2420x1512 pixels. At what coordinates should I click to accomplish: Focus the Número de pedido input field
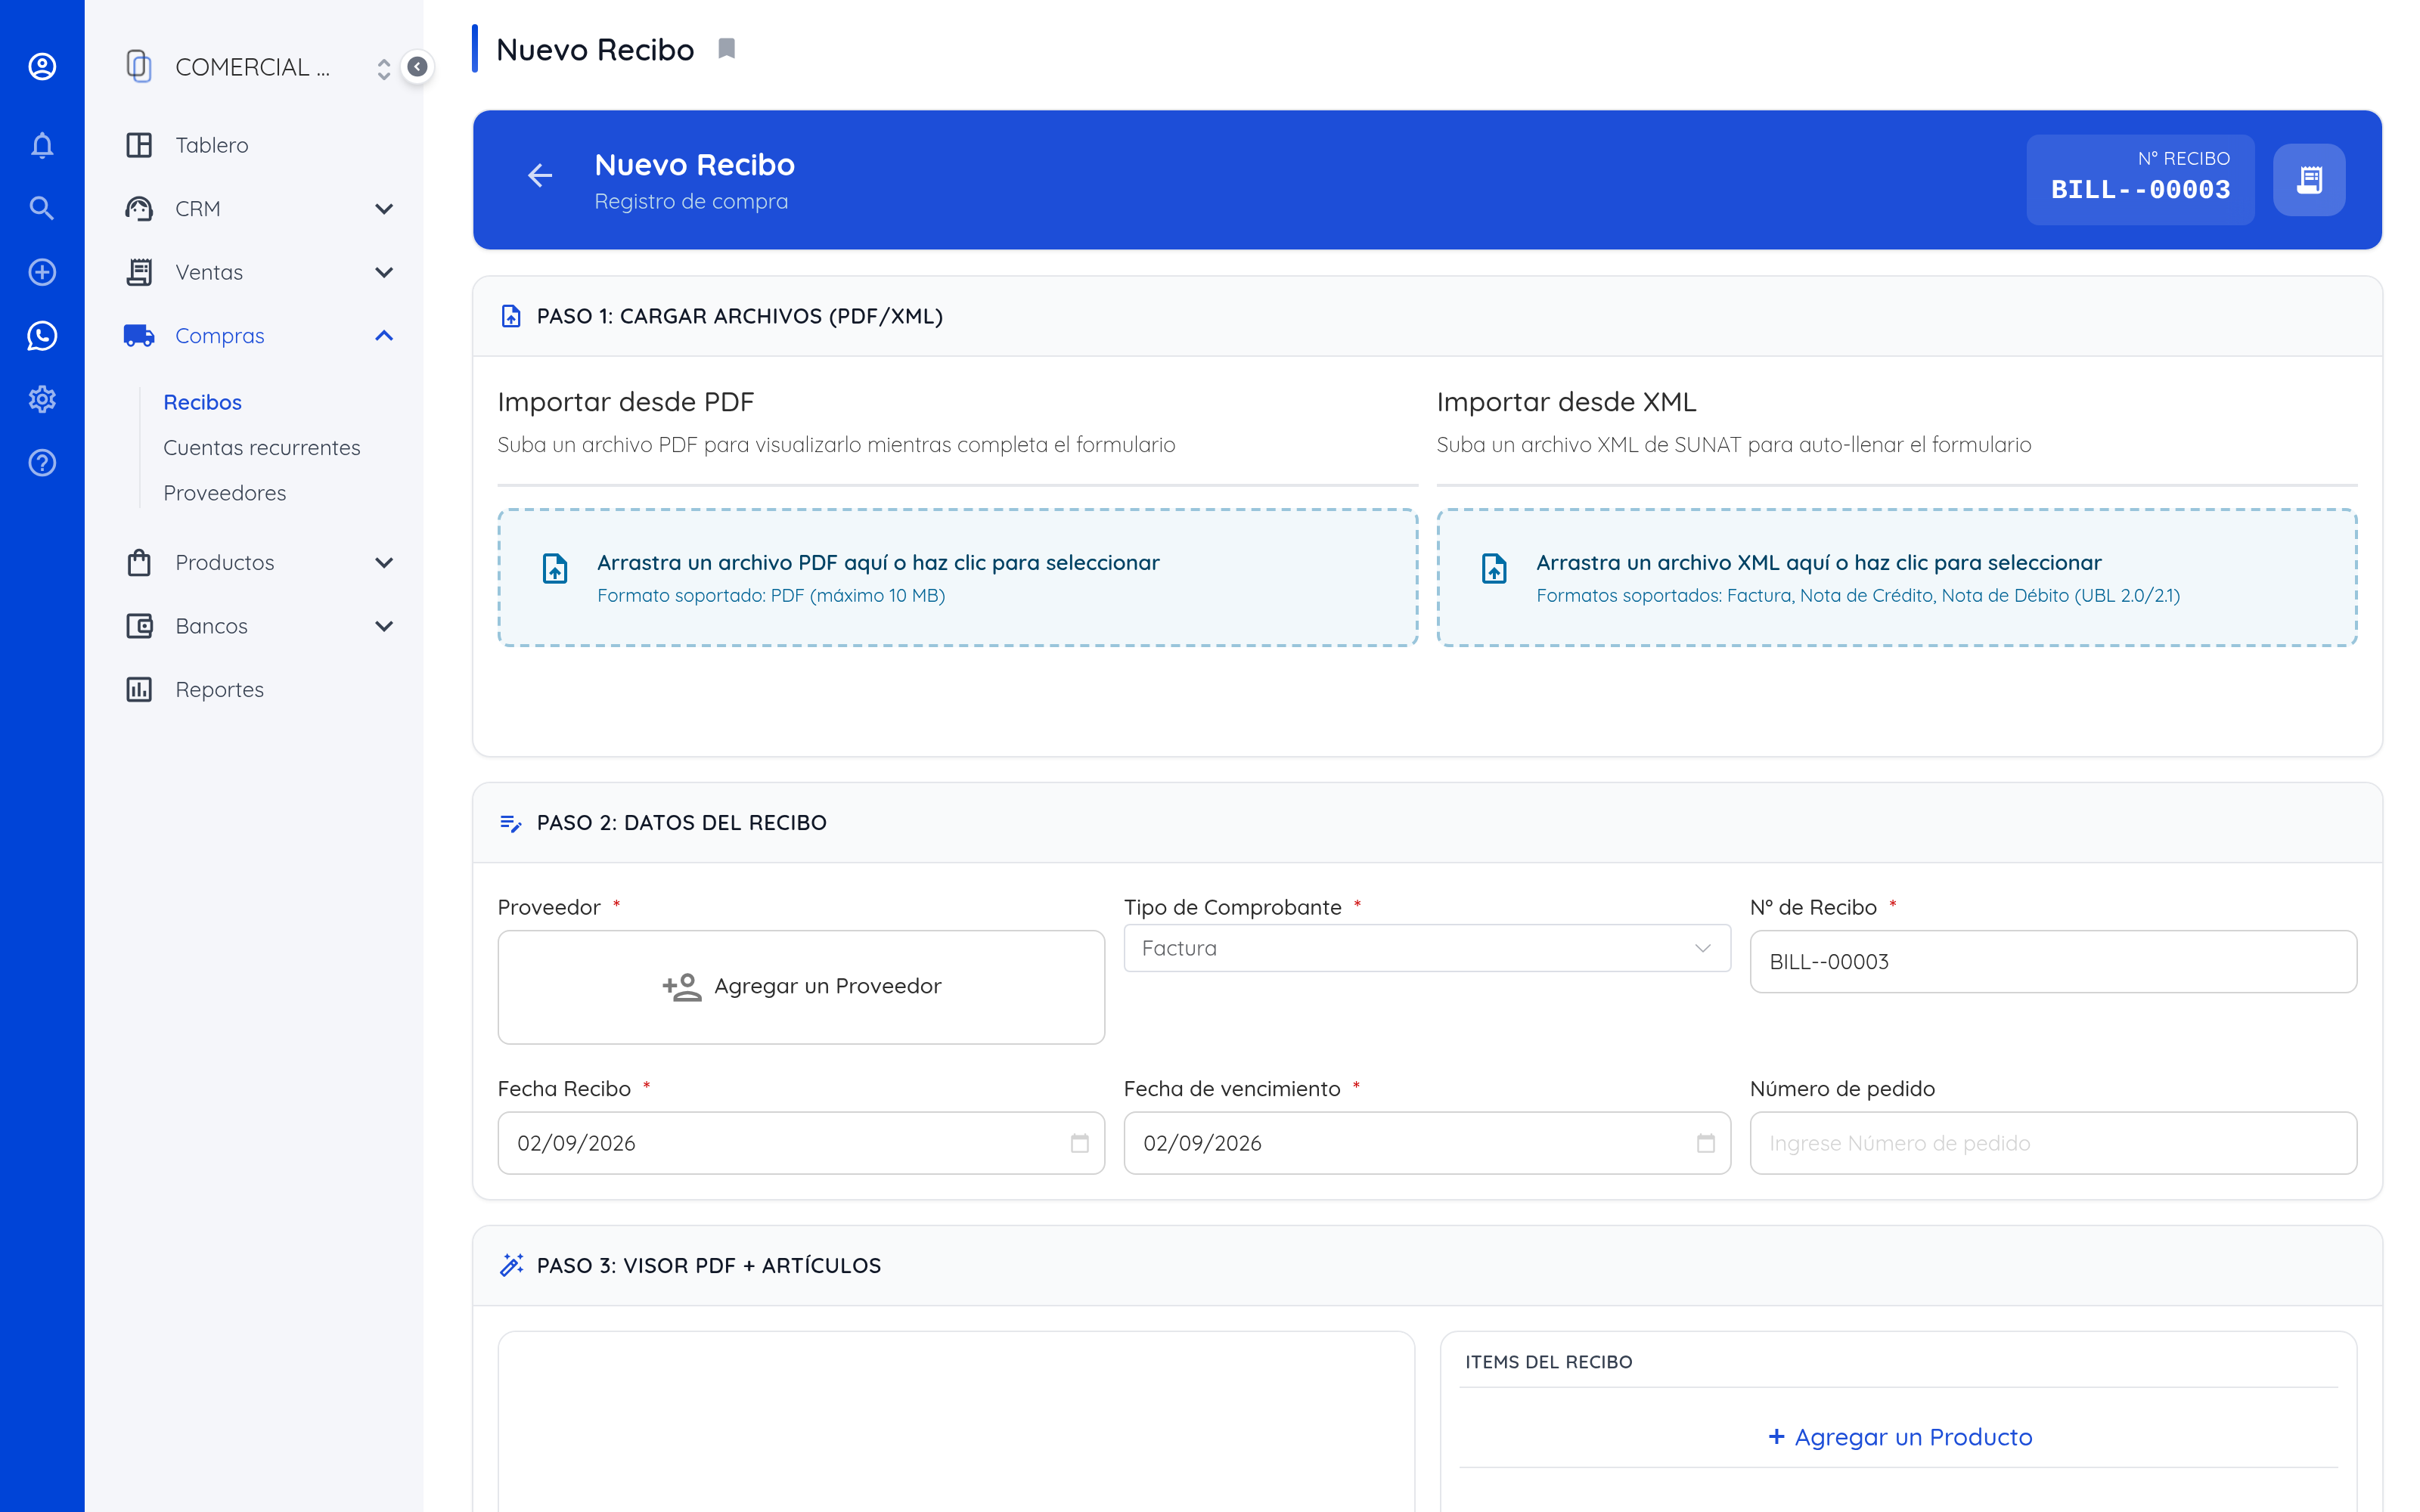click(x=2053, y=1143)
